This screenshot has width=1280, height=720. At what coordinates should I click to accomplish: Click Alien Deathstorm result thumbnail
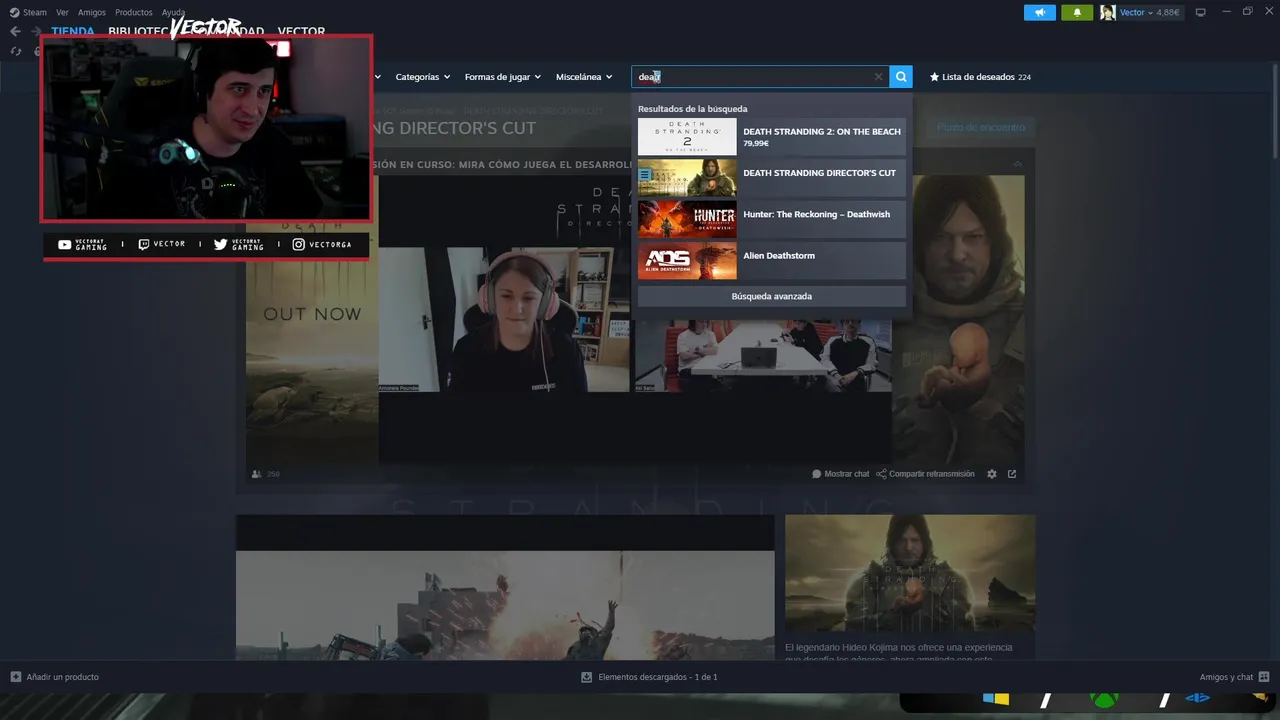click(687, 260)
